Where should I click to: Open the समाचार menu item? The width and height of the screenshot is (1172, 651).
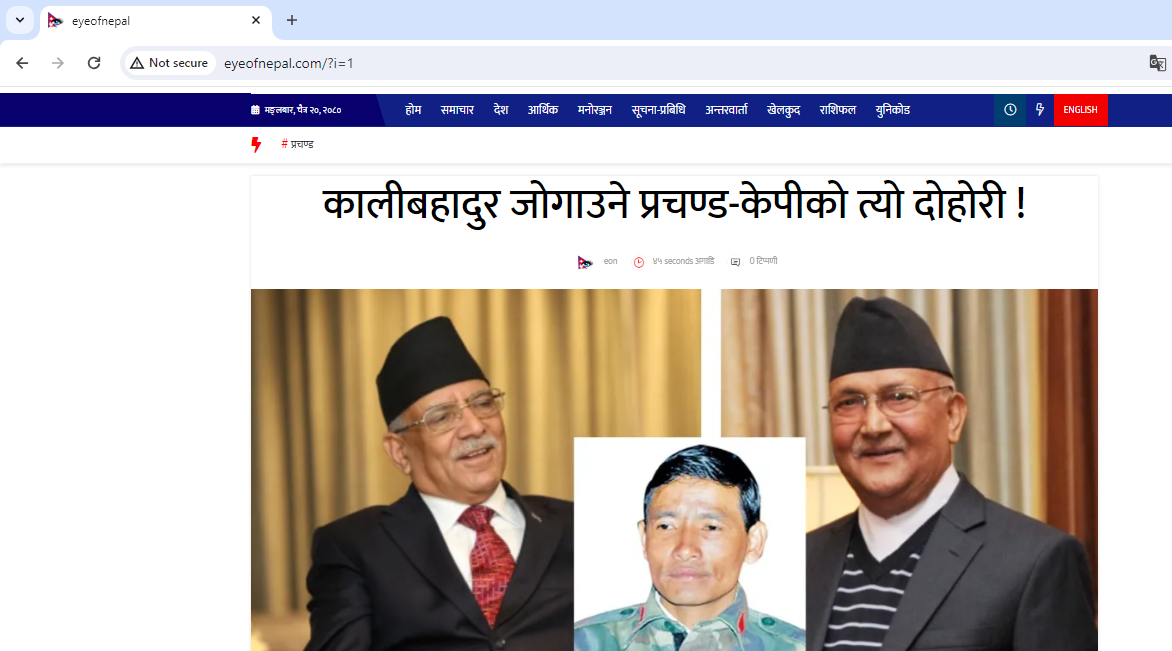click(457, 110)
